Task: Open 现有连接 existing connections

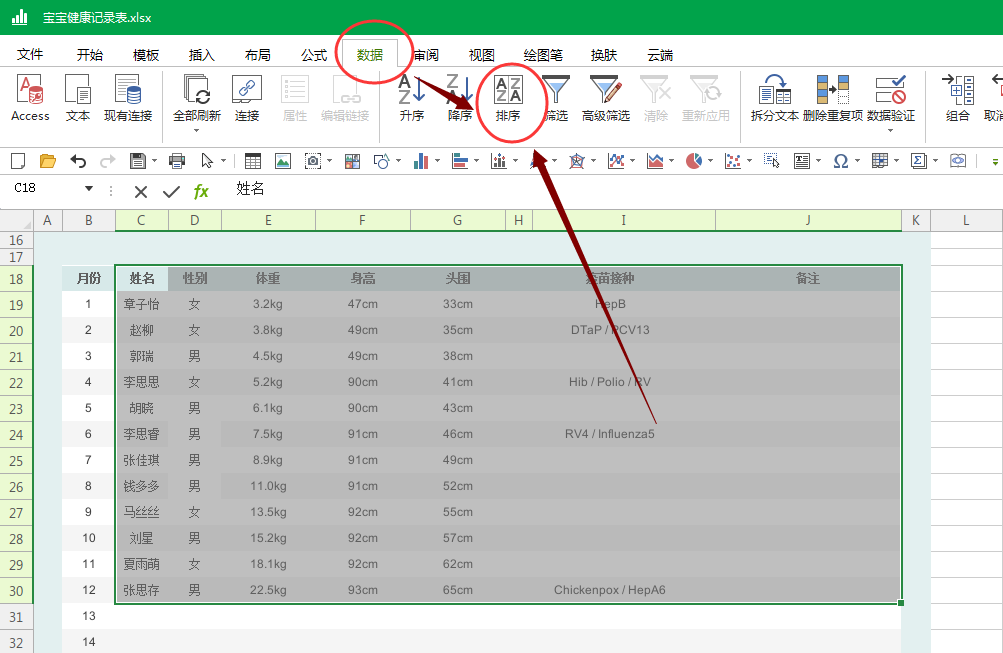Action: click(x=128, y=97)
